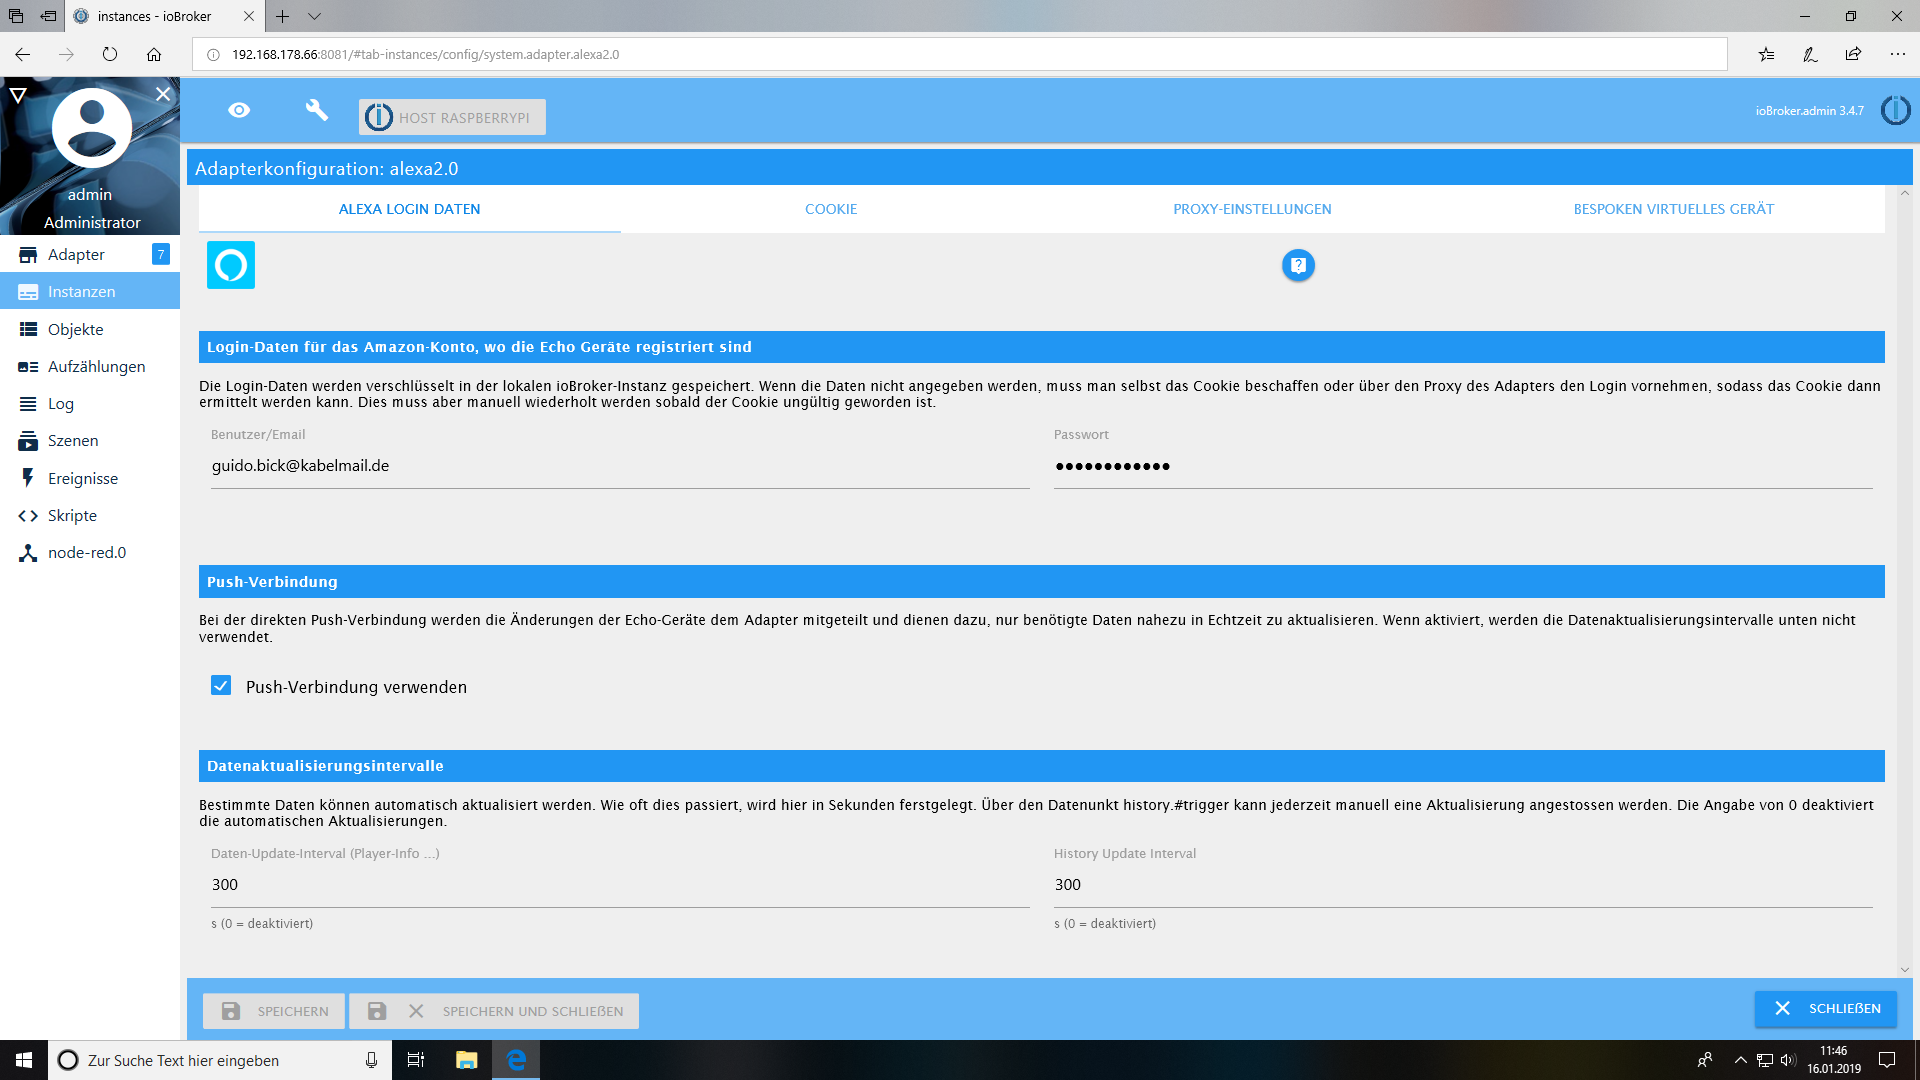Screen dimensions: 1920x1080
Task: Open browser settings ellipsis menu
Action: (x=1897, y=54)
